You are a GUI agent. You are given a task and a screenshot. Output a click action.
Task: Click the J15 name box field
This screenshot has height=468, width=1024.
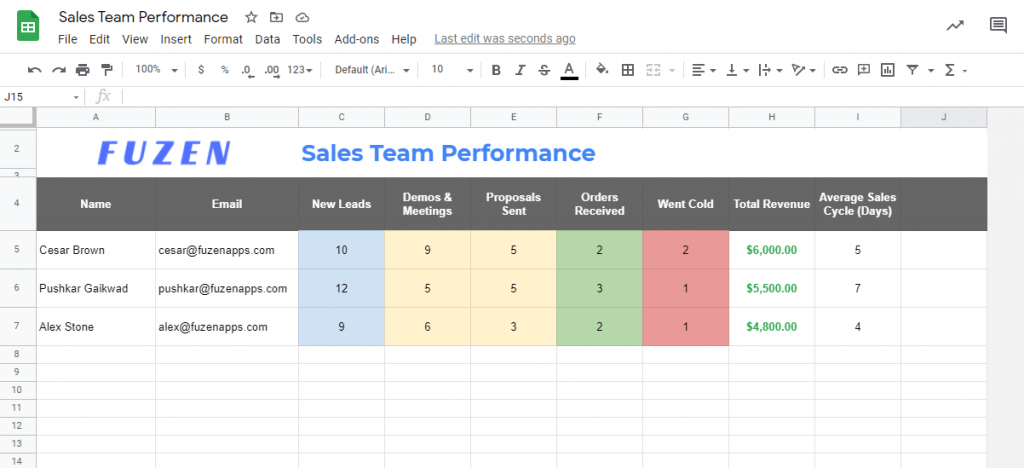(x=42, y=97)
